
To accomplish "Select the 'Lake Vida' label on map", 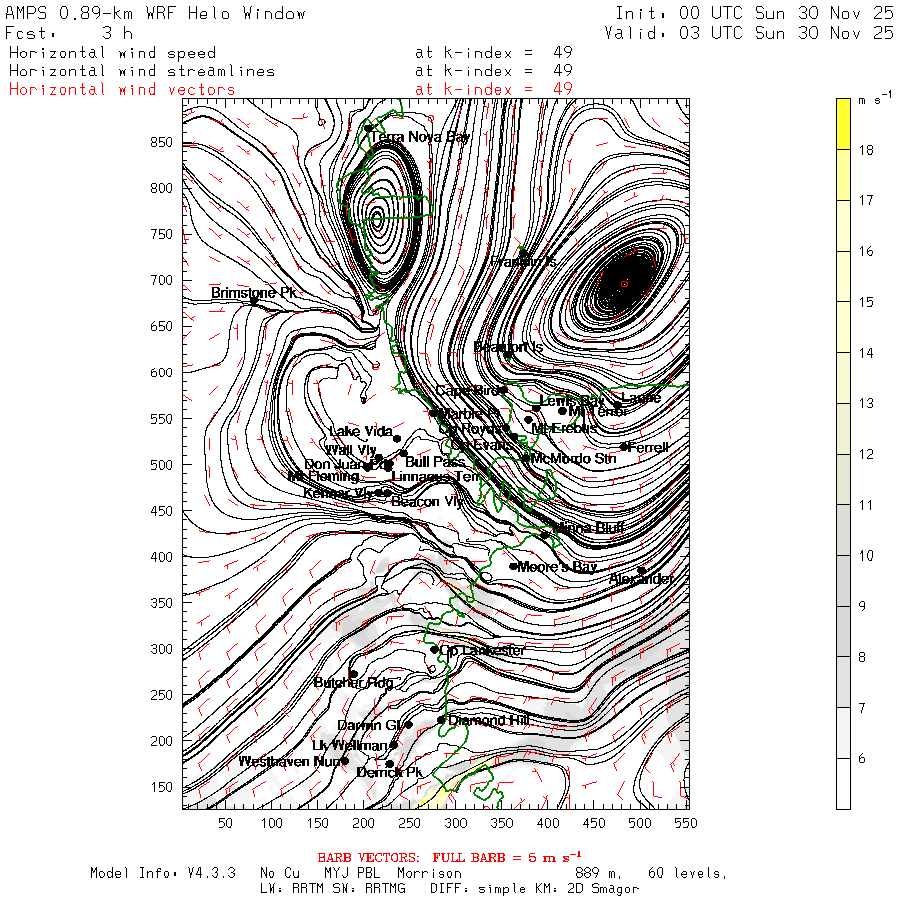I will (x=360, y=431).
